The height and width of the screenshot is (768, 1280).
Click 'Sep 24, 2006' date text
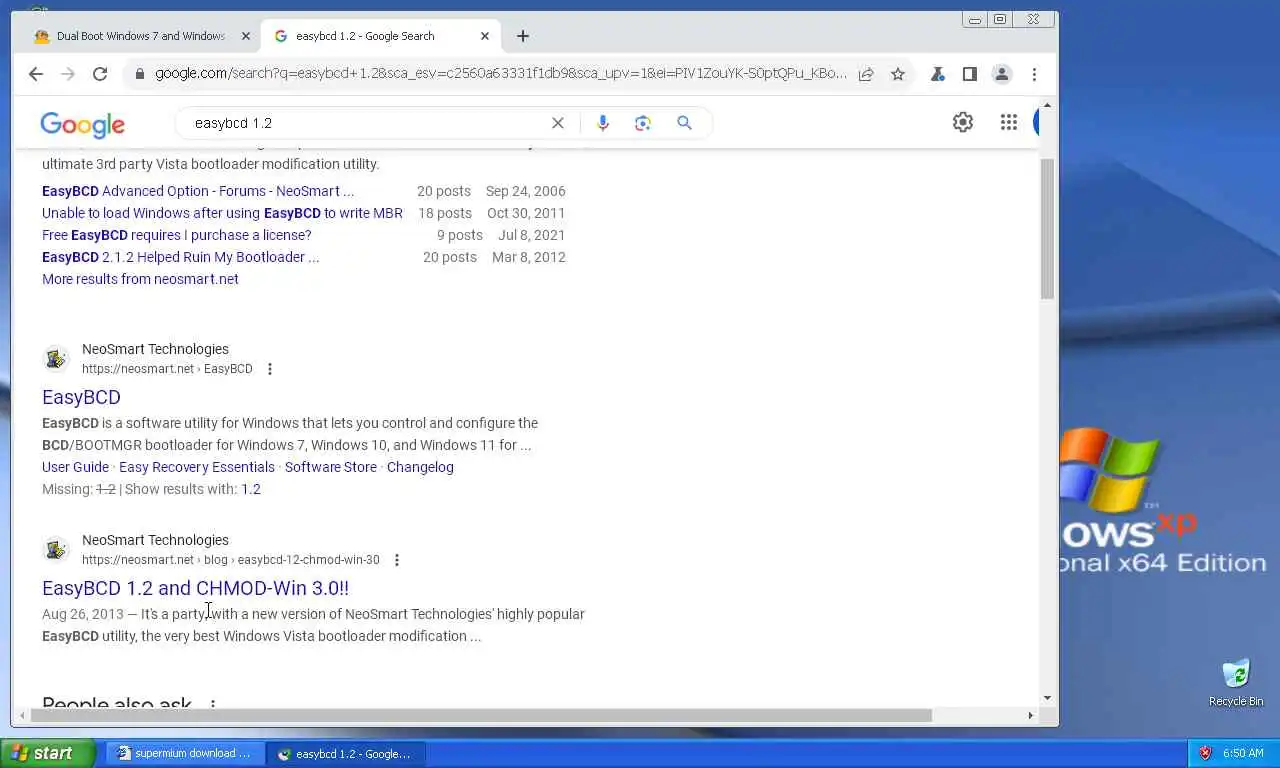pyautogui.click(x=526, y=191)
